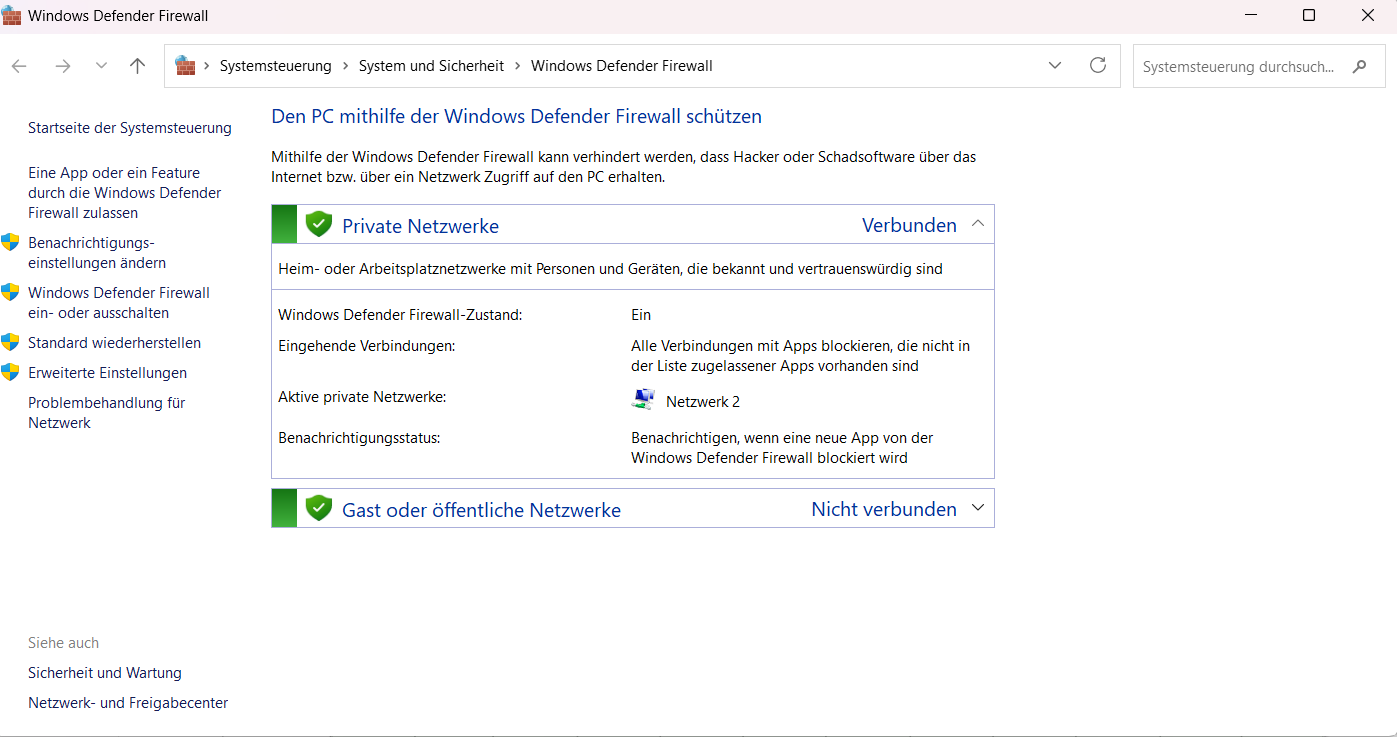
Task: Click green shield icon of Private Netzwerke
Action: tap(319, 224)
